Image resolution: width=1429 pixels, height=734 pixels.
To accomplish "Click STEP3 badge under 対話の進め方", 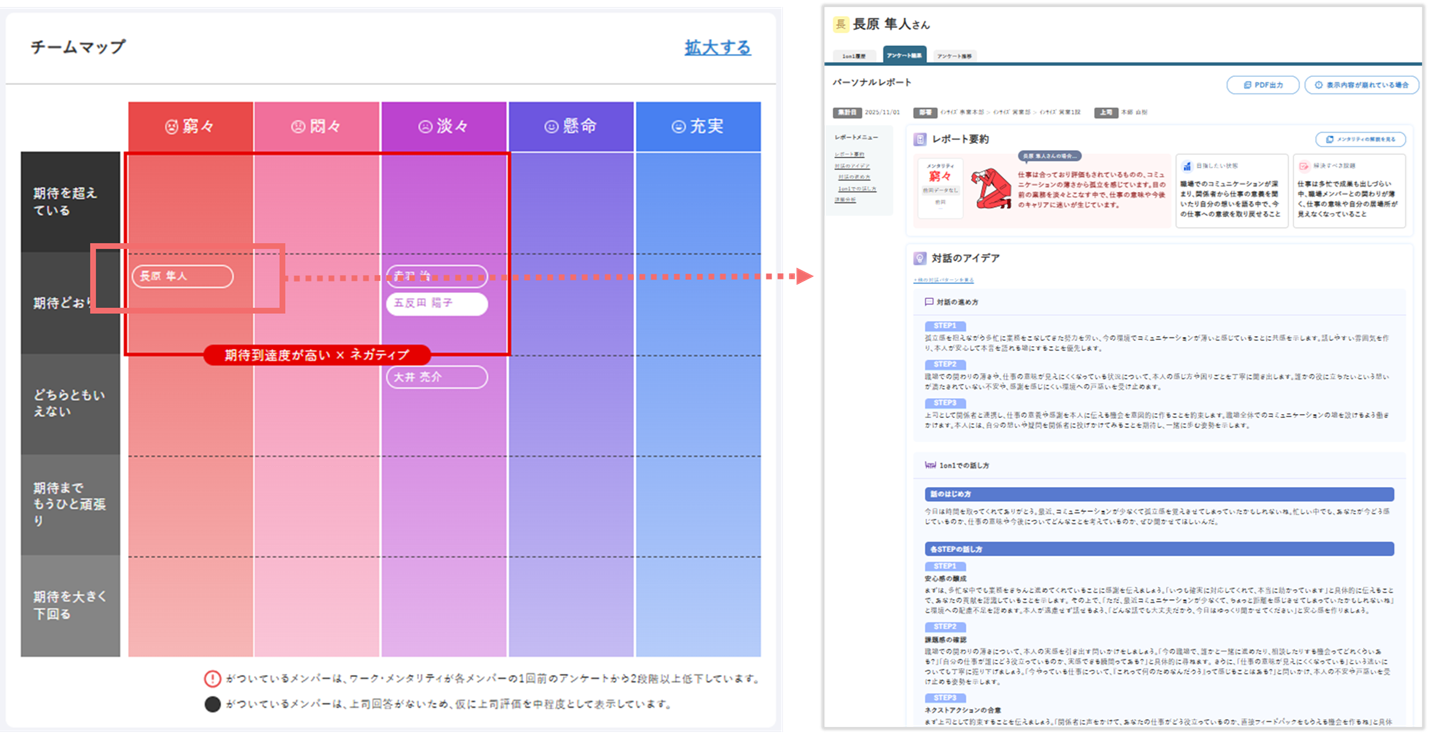I will coord(945,403).
